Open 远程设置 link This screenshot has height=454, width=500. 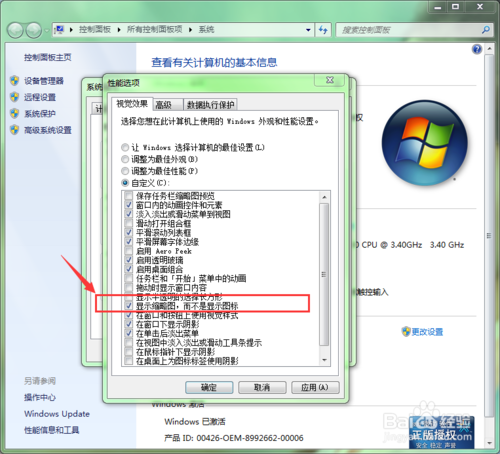click(x=40, y=97)
